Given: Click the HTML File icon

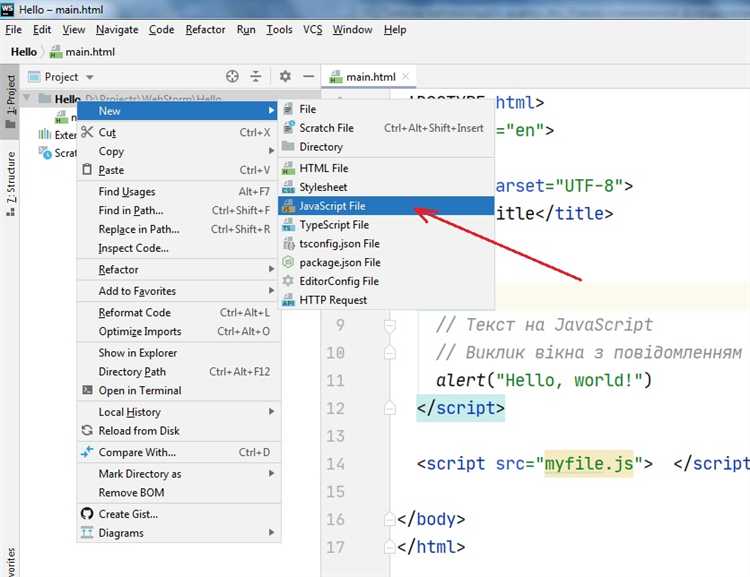Looking at the screenshot, I should point(288,168).
